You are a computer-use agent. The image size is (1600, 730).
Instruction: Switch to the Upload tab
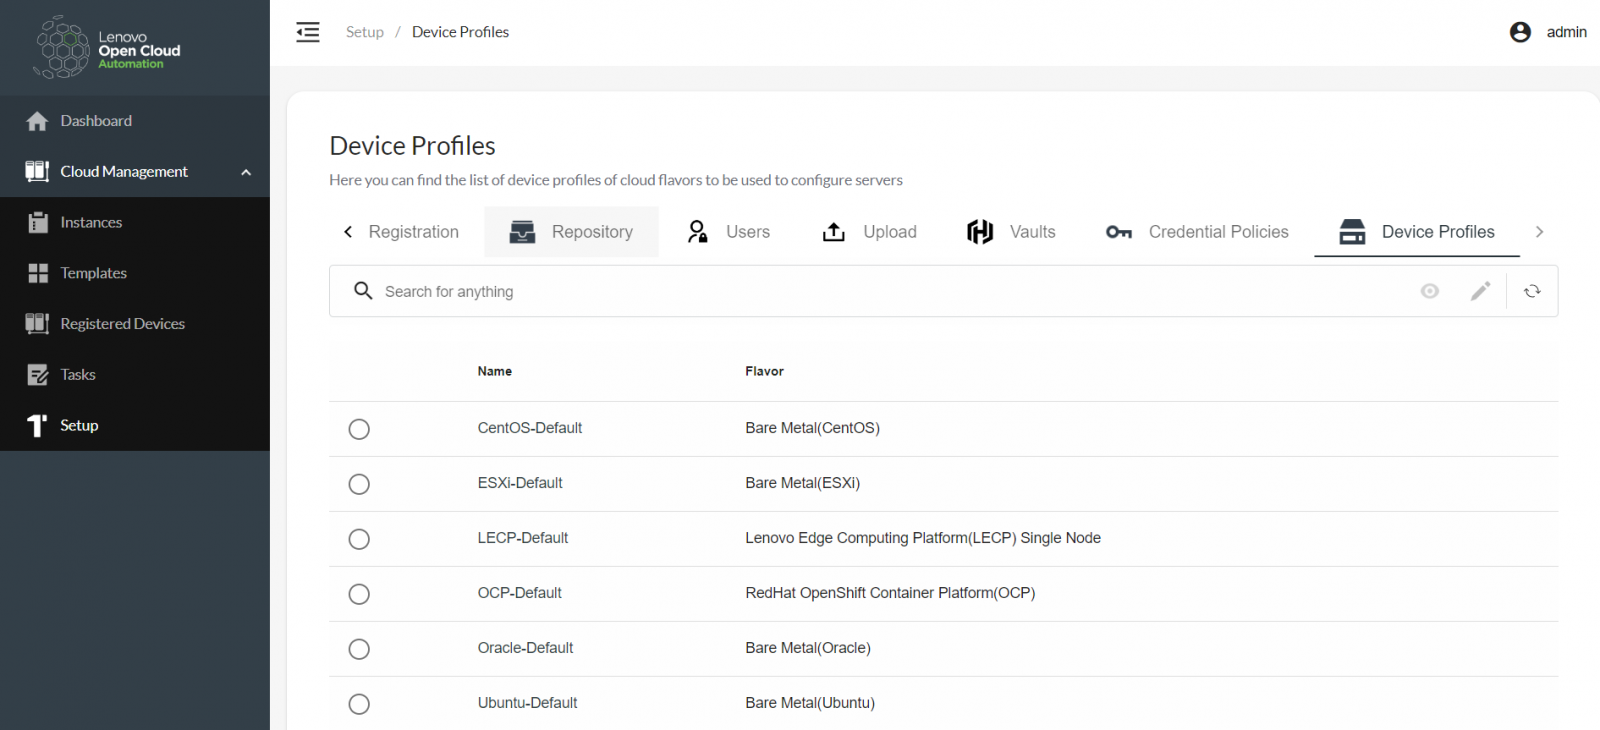pyautogui.click(x=870, y=232)
